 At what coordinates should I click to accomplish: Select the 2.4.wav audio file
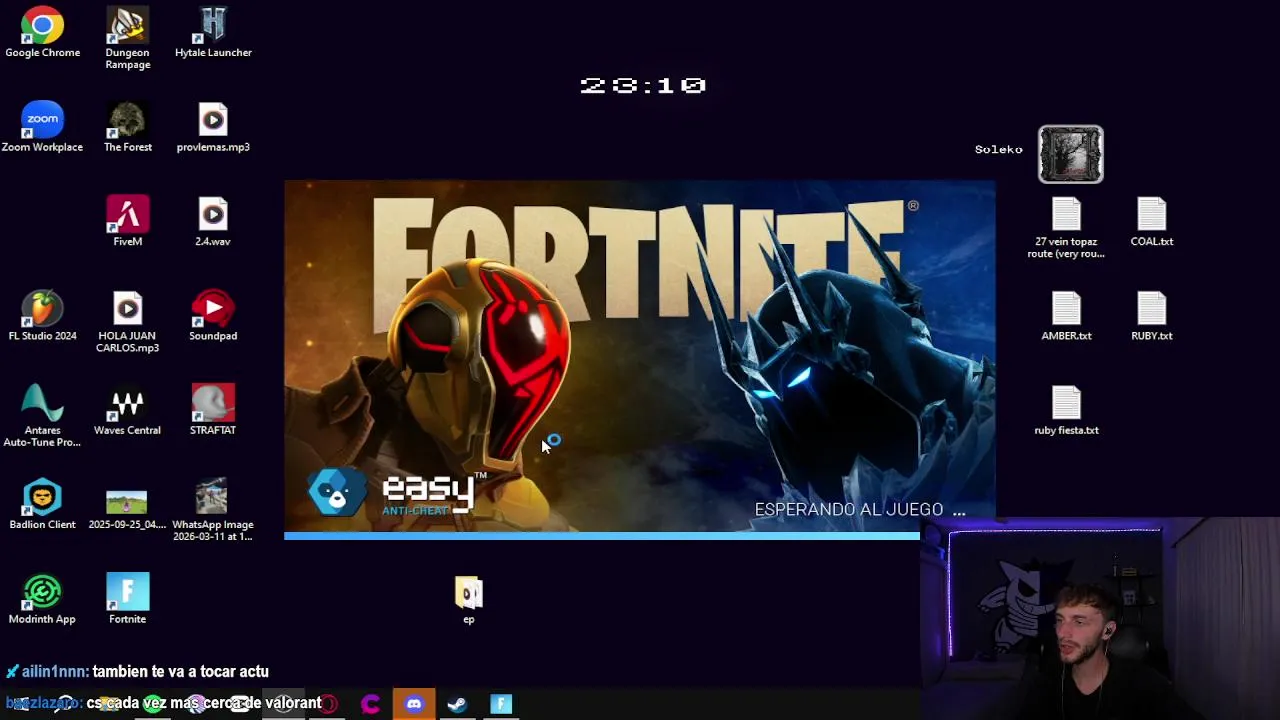pos(213,221)
